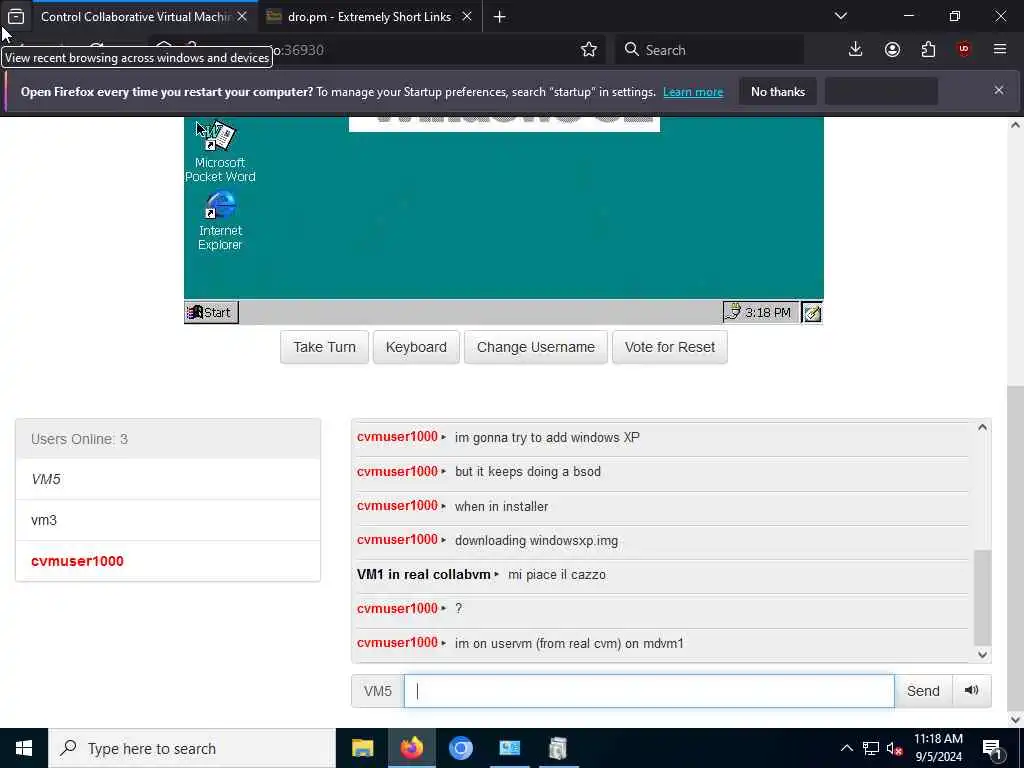Click the Change Username button
1024x768 pixels.
(536, 347)
